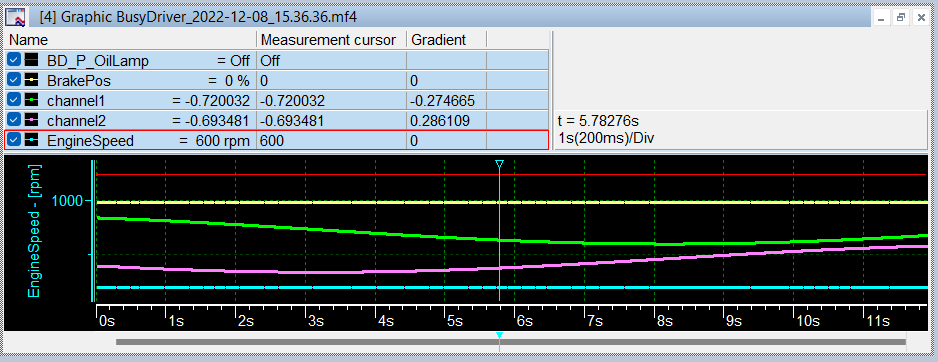Click channel2 gradient value 0.286109
Viewport: 938px width, 362px height.
pyautogui.click(x=440, y=121)
